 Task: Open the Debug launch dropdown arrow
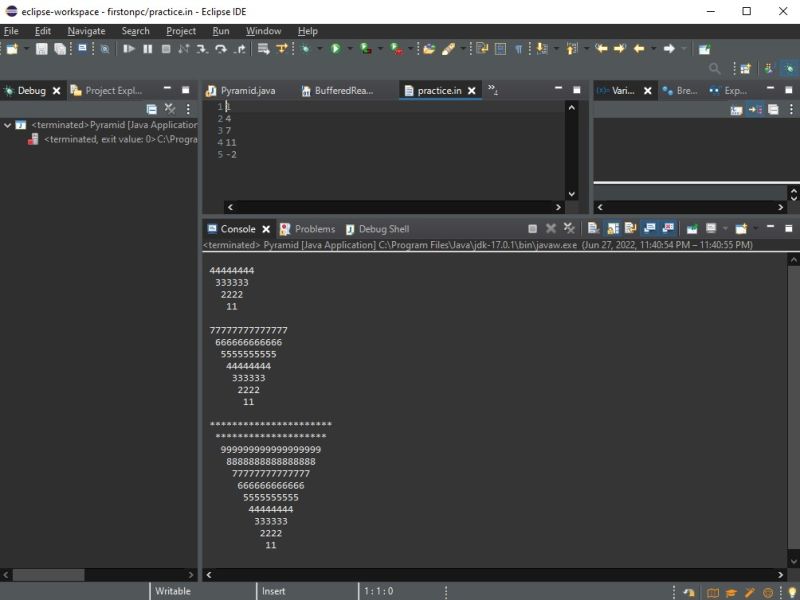320,48
